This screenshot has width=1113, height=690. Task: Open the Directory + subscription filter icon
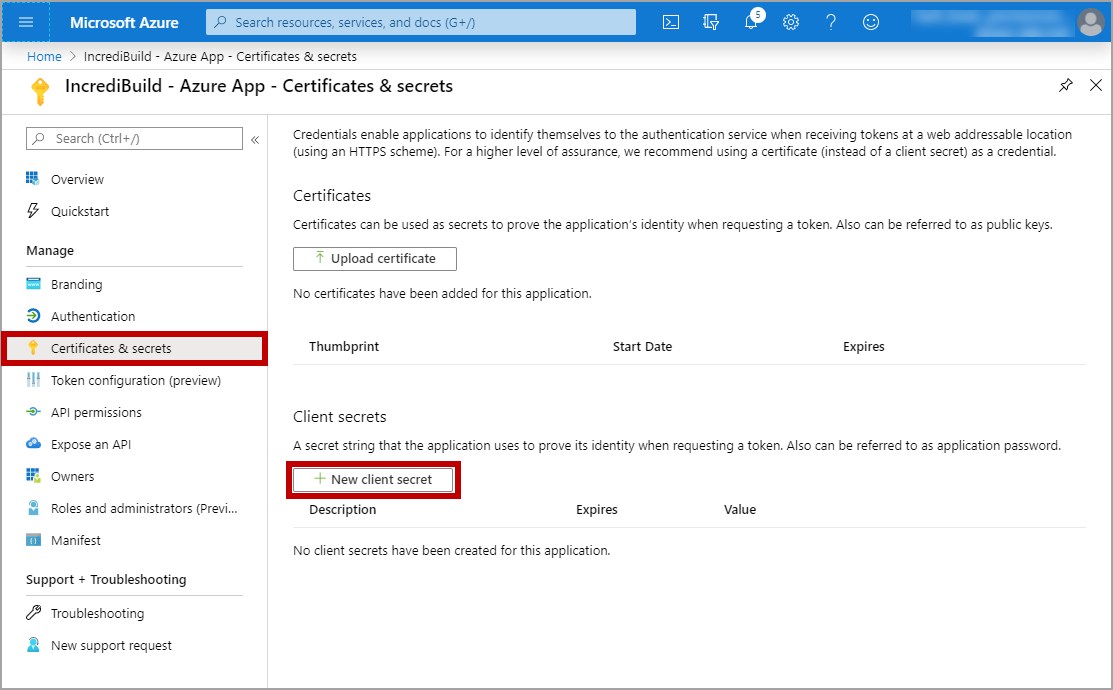tap(711, 22)
